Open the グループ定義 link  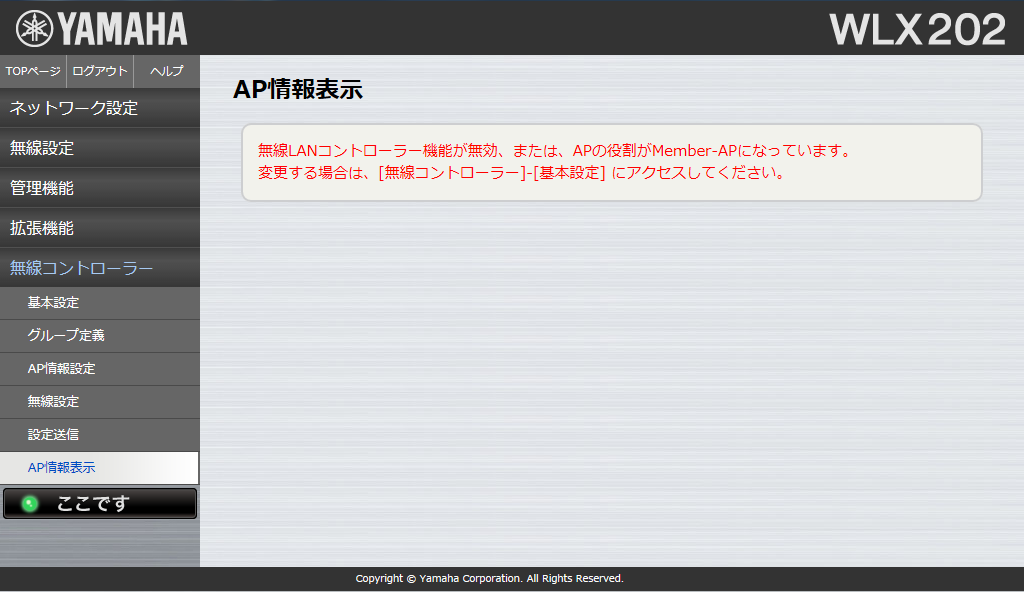tap(60, 337)
